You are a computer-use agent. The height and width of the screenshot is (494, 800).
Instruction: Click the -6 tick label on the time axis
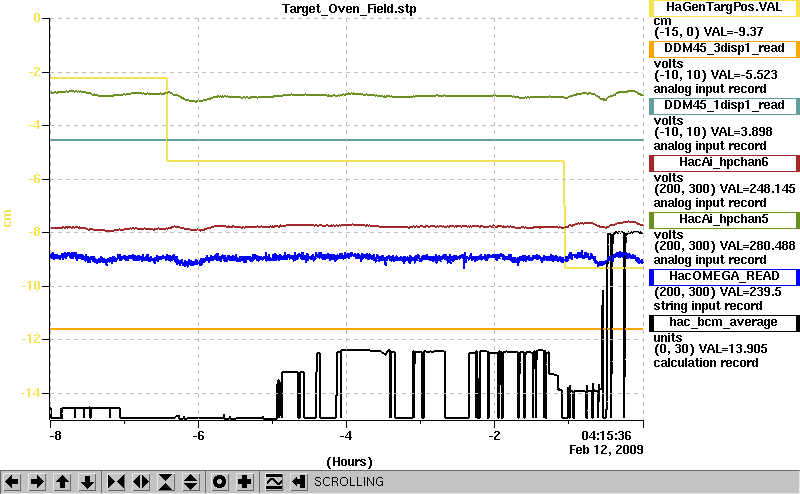(198, 436)
